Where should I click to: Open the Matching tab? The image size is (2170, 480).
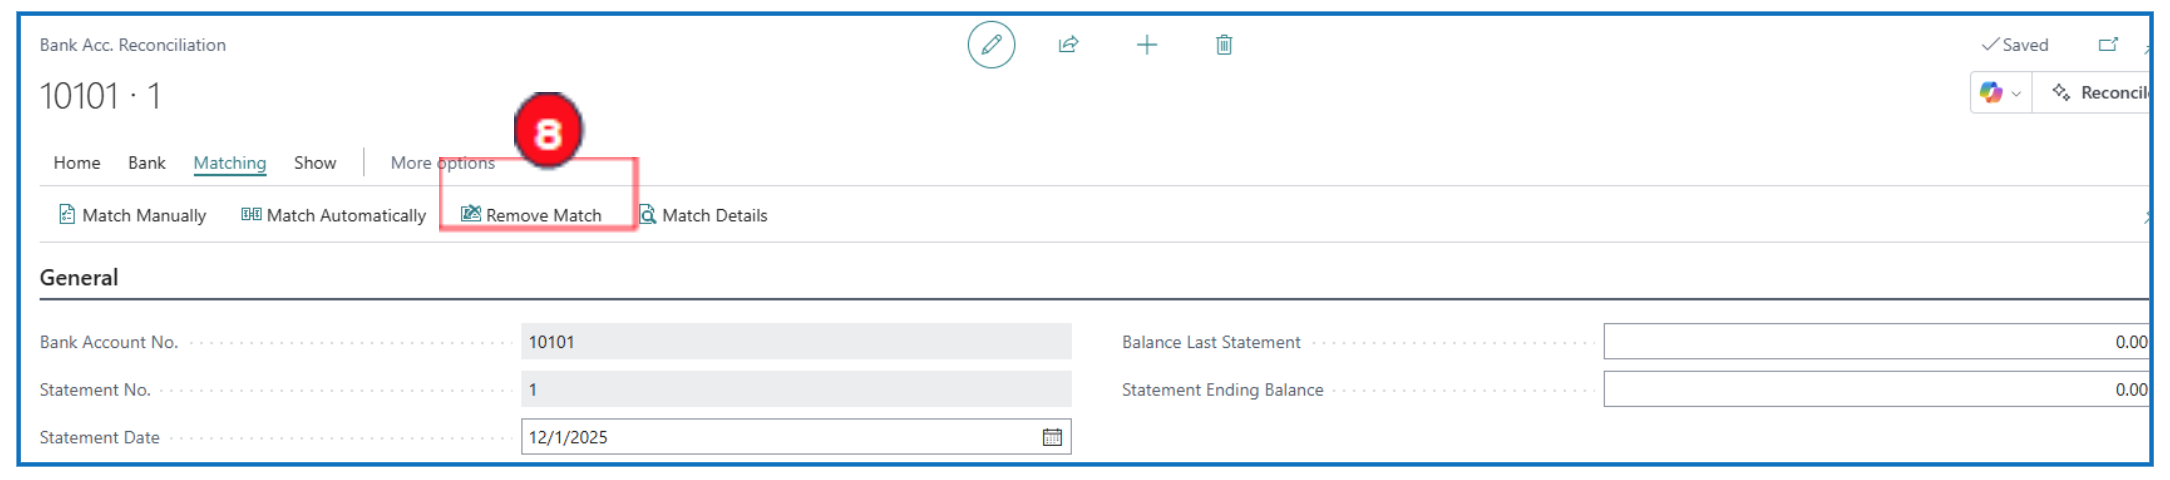point(230,163)
